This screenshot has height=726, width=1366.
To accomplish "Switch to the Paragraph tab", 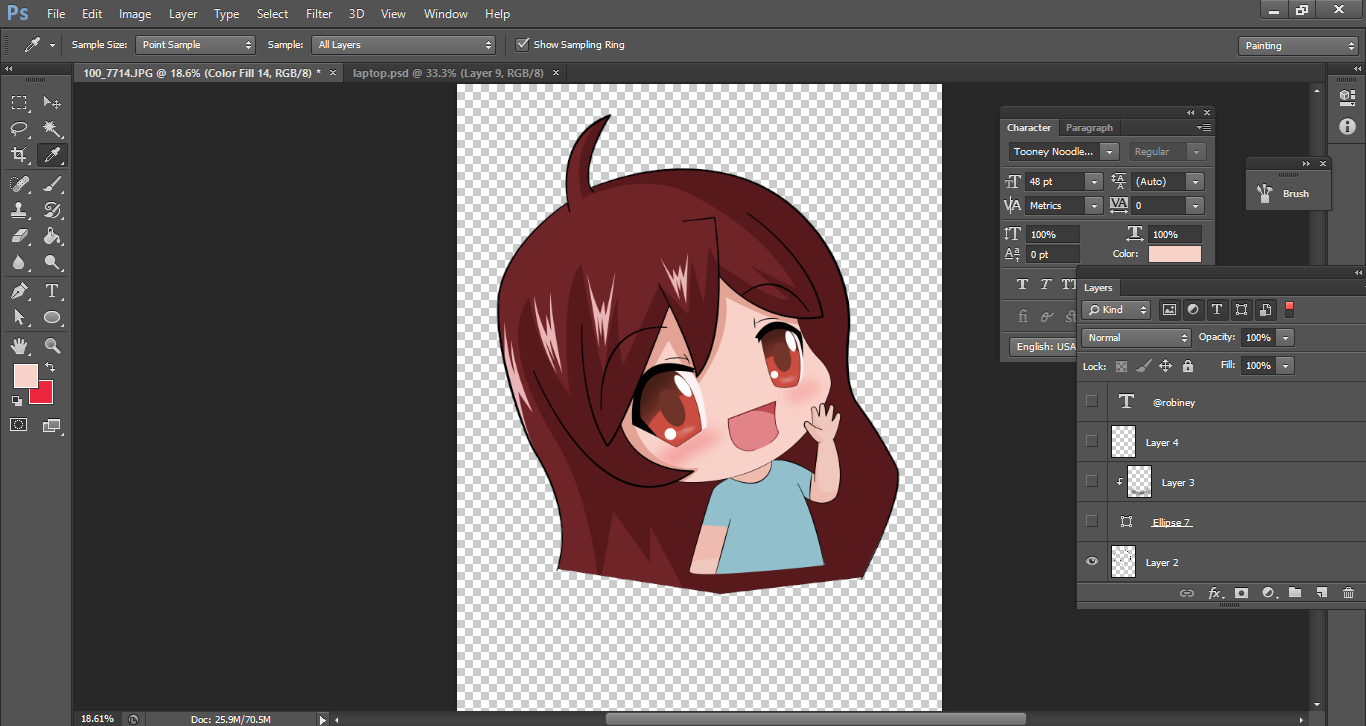I will [1089, 128].
